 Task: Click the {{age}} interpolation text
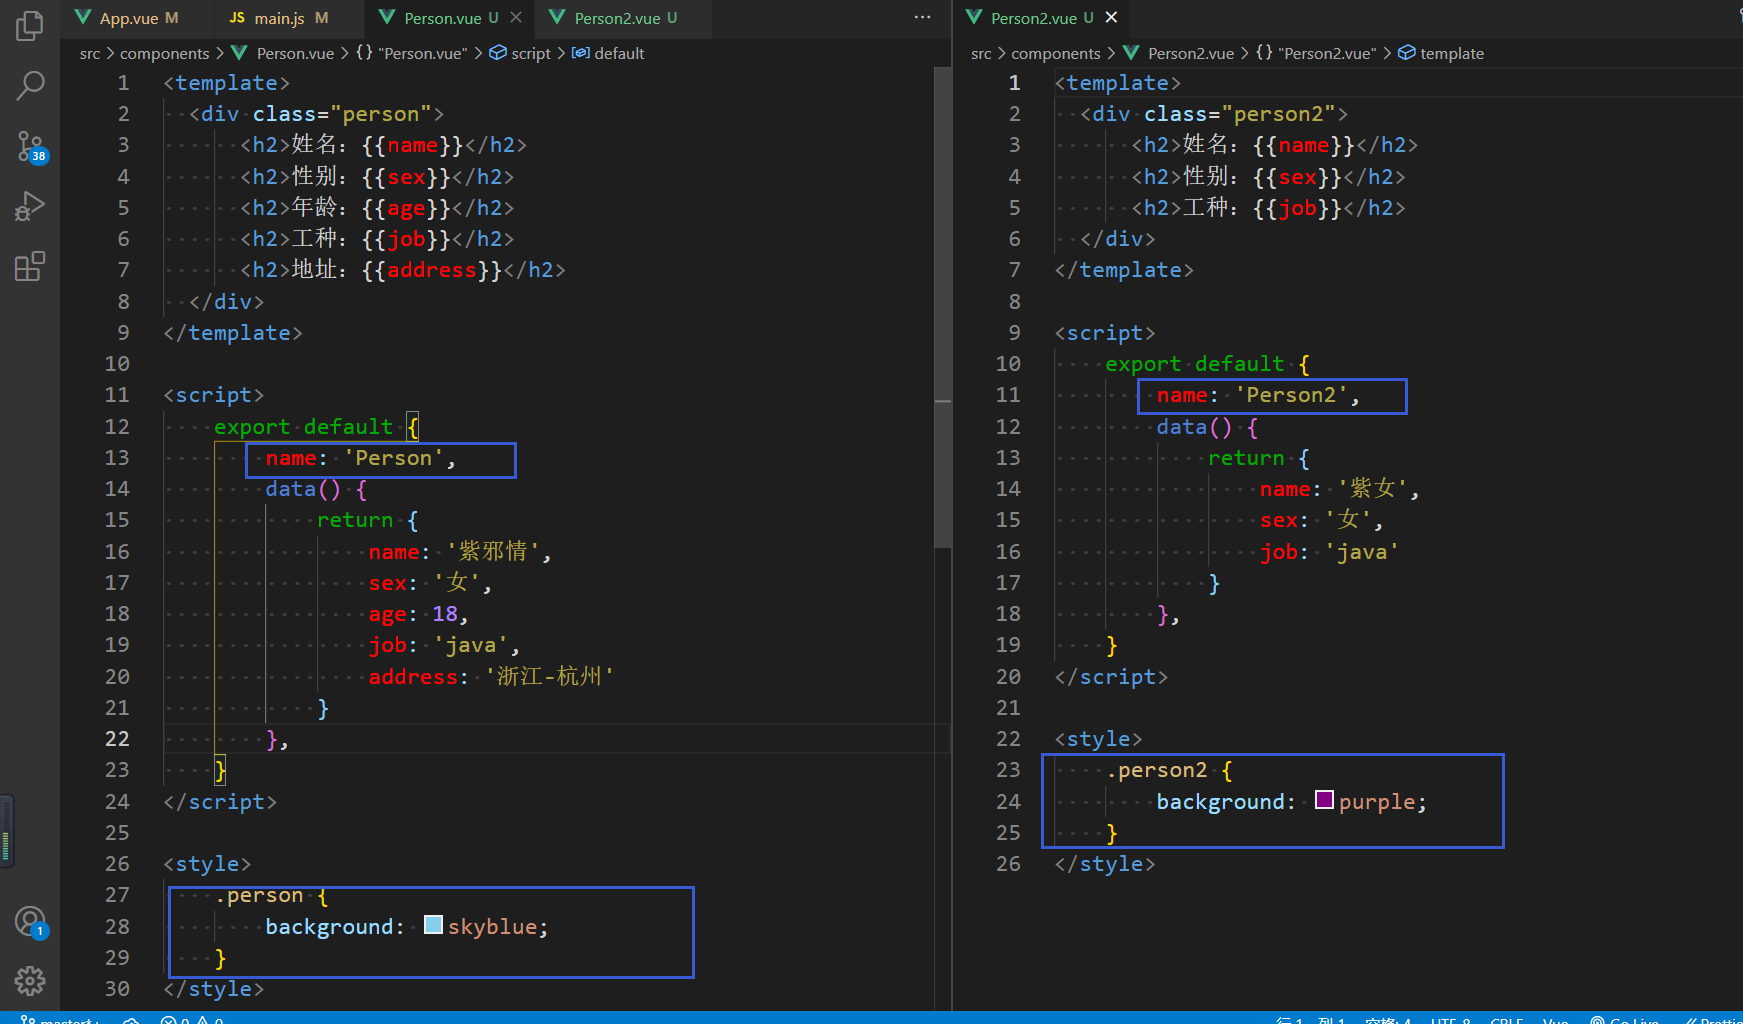[406, 208]
